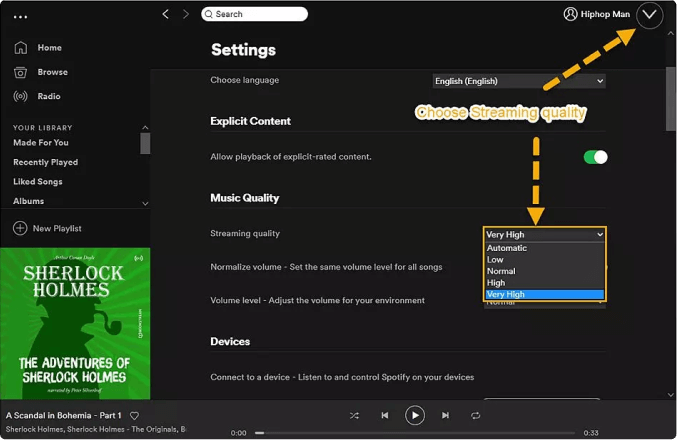Click library scroll down arrow
Screen dimensions: 677x440
click(x=145, y=203)
